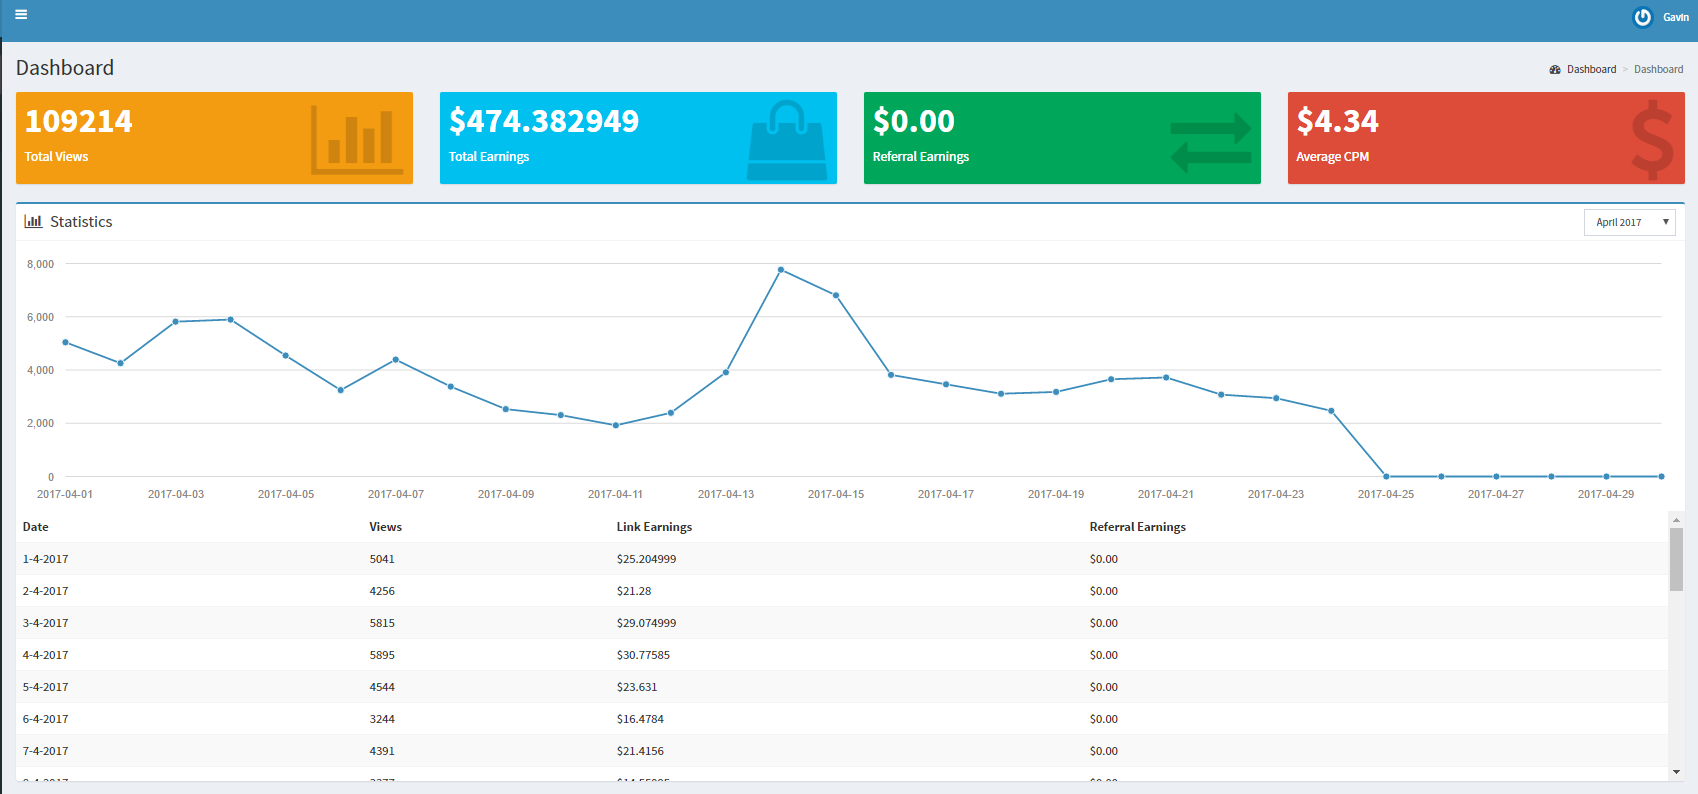
Task: Open the hamburger sidebar menu
Action: [x=21, y=15]
